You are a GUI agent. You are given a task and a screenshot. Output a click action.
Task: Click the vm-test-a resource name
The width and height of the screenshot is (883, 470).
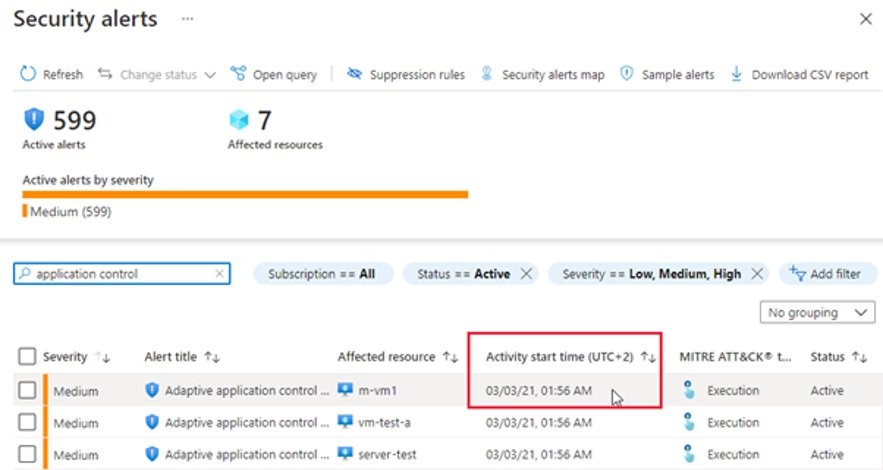click(x=384, y=423)
